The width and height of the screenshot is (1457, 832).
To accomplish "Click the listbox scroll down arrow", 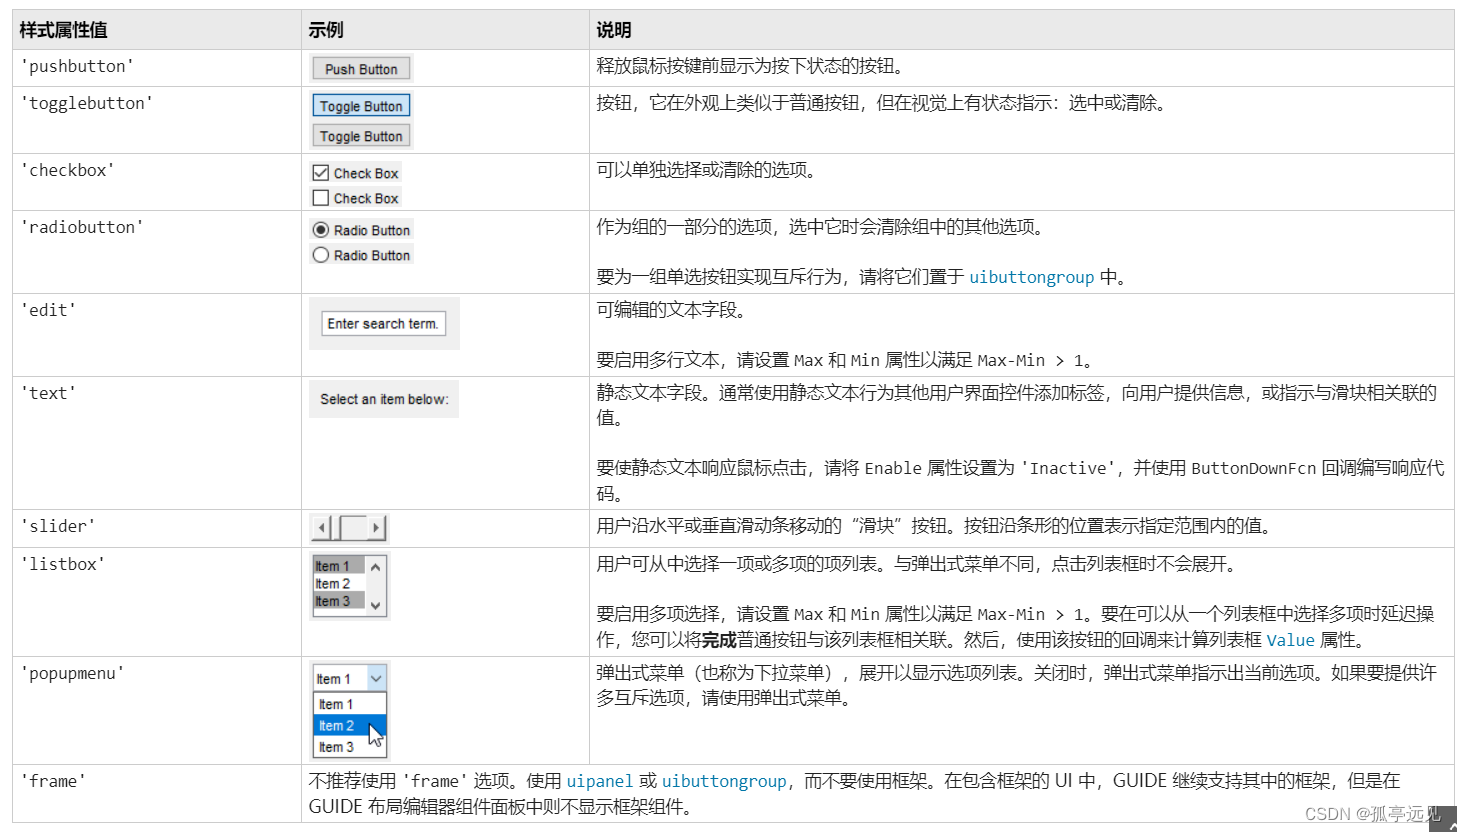I will pyautogui.click(x=376, y=605).
